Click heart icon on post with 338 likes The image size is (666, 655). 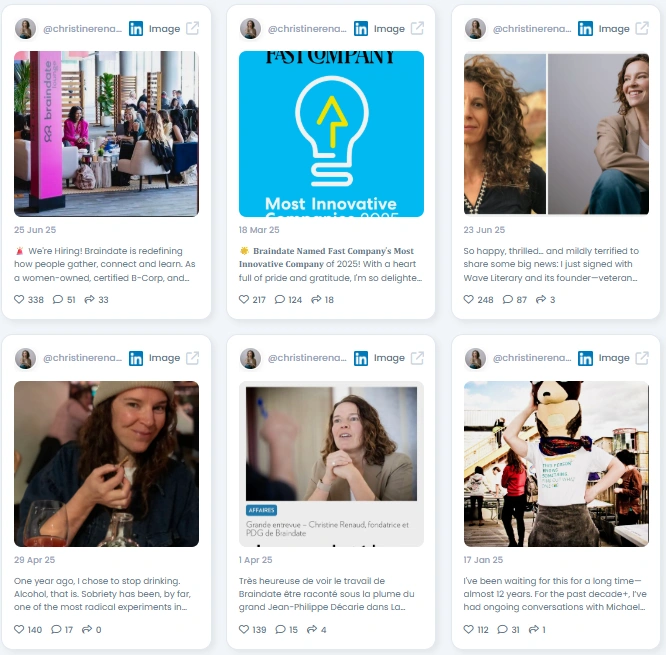coord(19,299)
